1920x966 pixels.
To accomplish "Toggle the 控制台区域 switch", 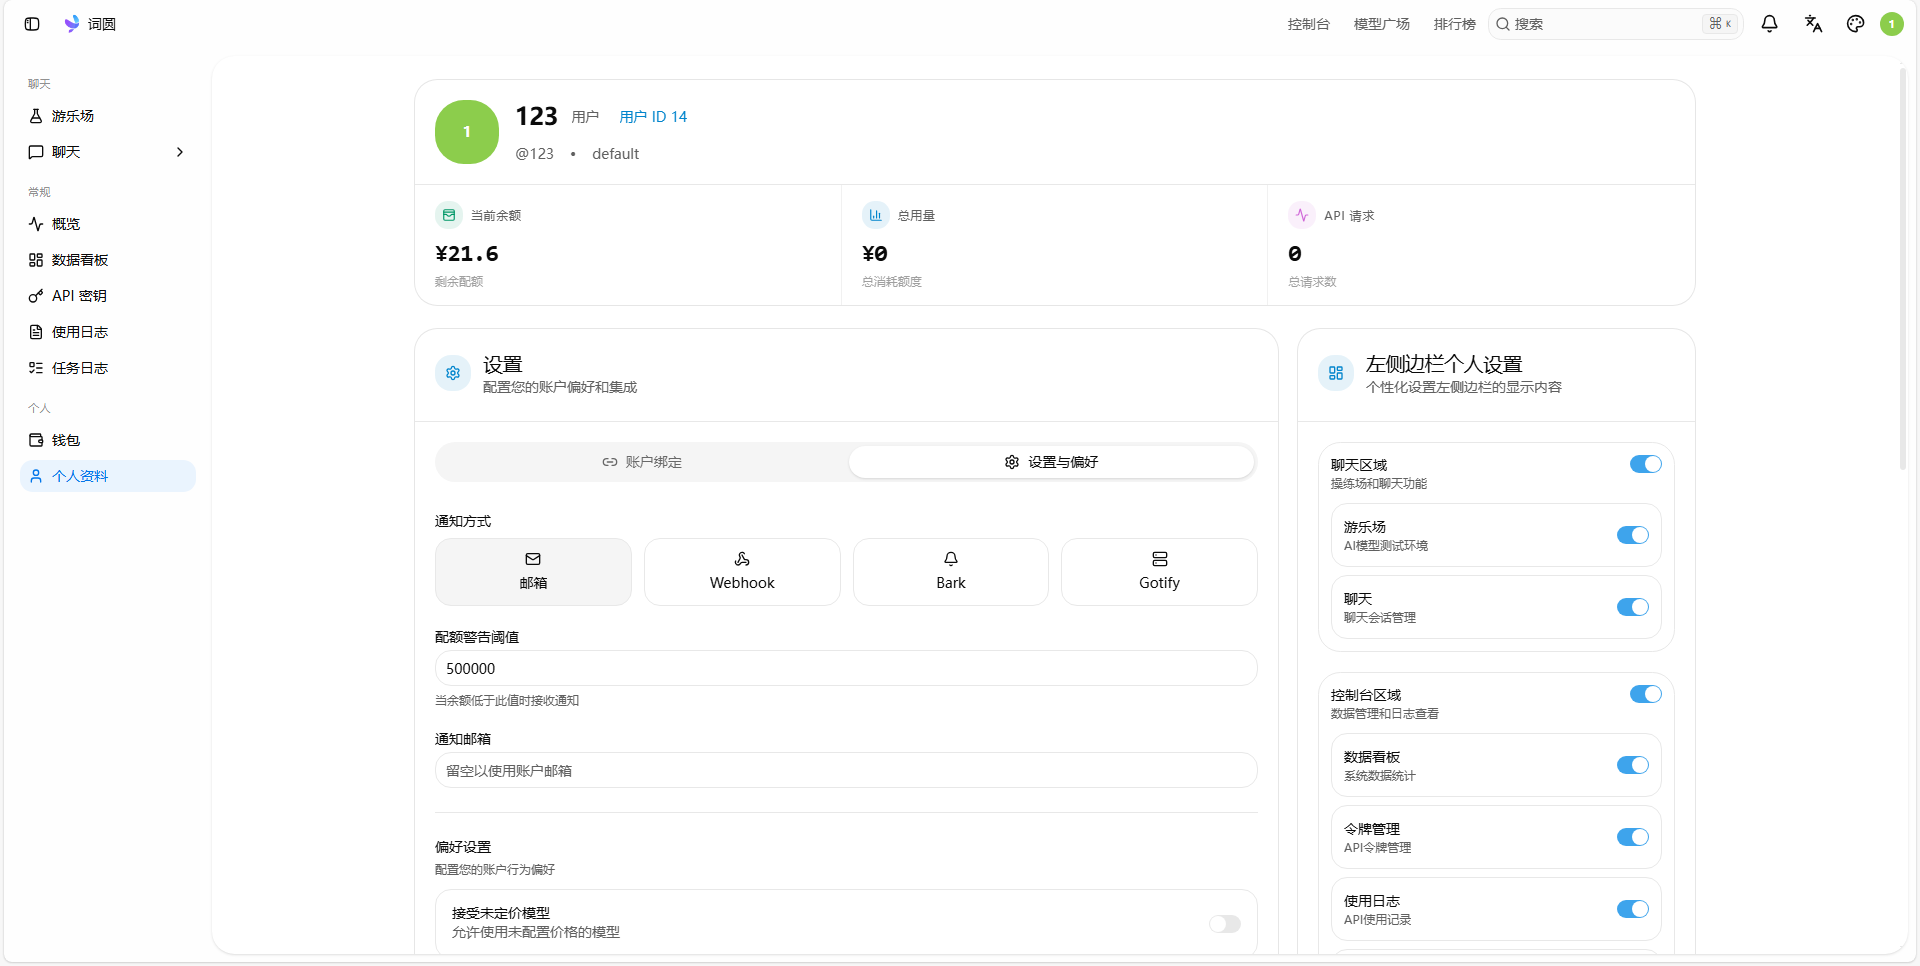I will (x=1646, y=694).
